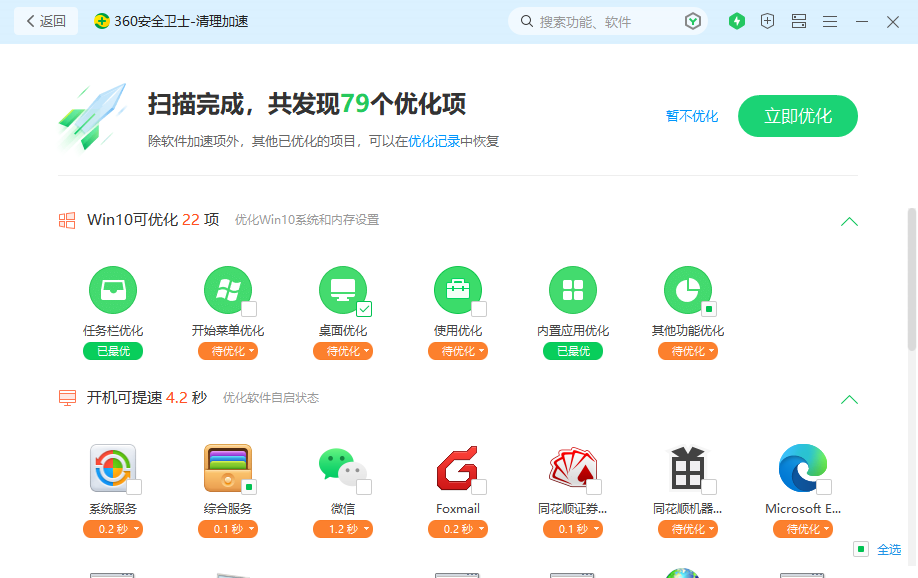The image size is (918, 578).
Task: Click the 微信 WeChat icon
Action: [x=342, y=468]
